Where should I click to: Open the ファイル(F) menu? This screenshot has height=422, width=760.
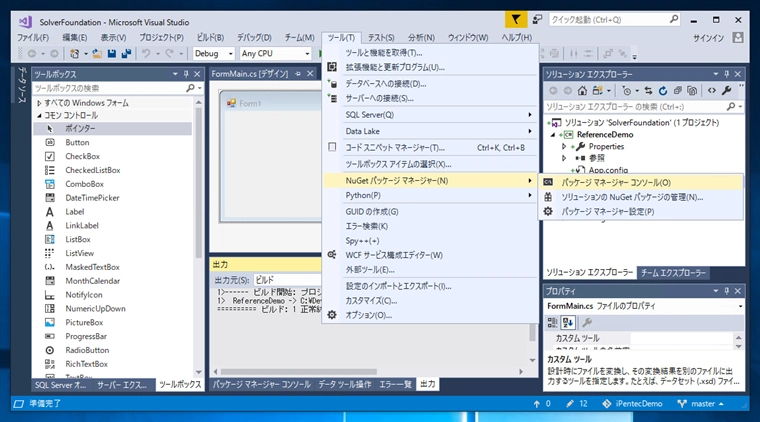tap(33, 37)
